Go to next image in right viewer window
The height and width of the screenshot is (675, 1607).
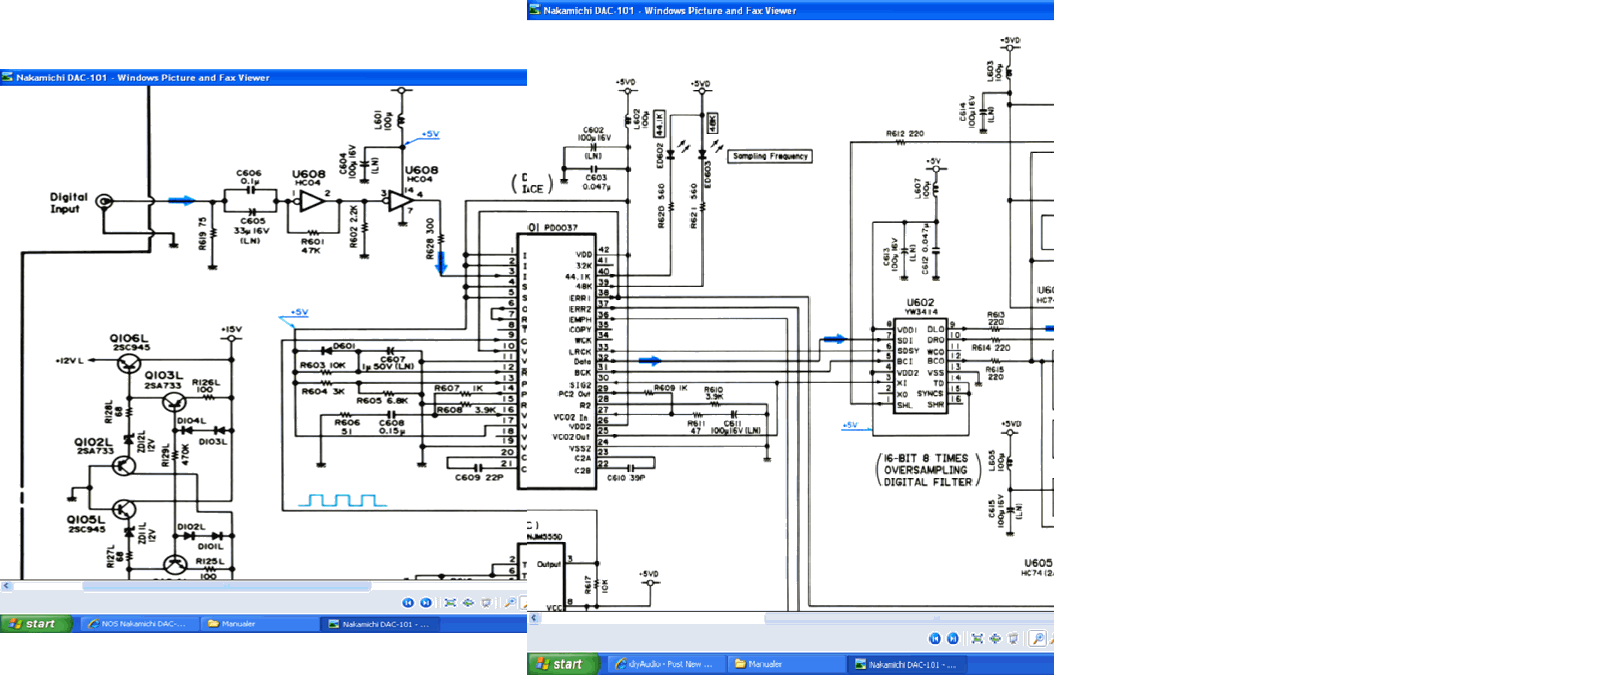tap(953, 638)
